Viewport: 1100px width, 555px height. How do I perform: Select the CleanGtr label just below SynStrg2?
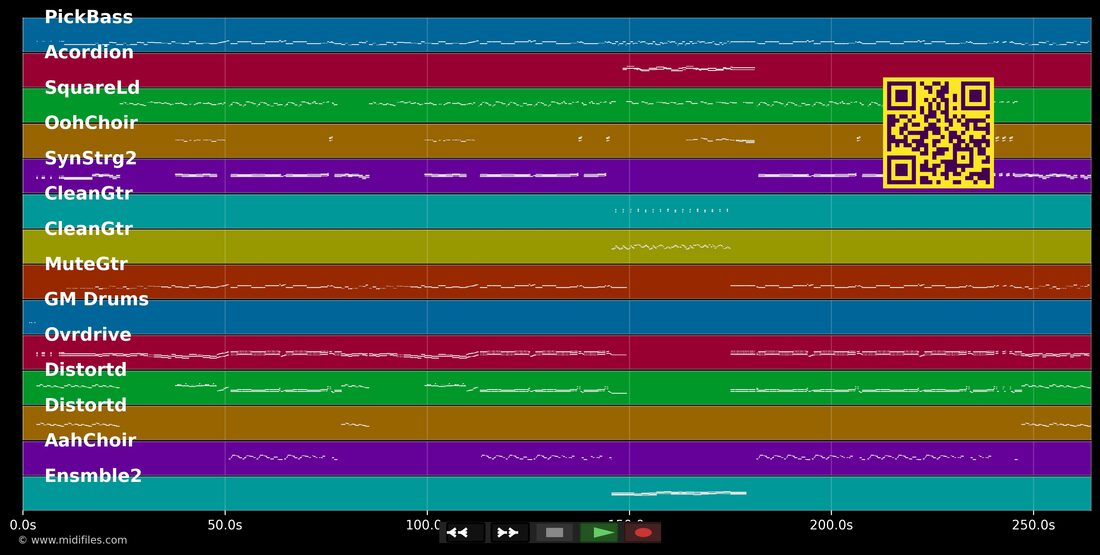click(x=88, y=194)
